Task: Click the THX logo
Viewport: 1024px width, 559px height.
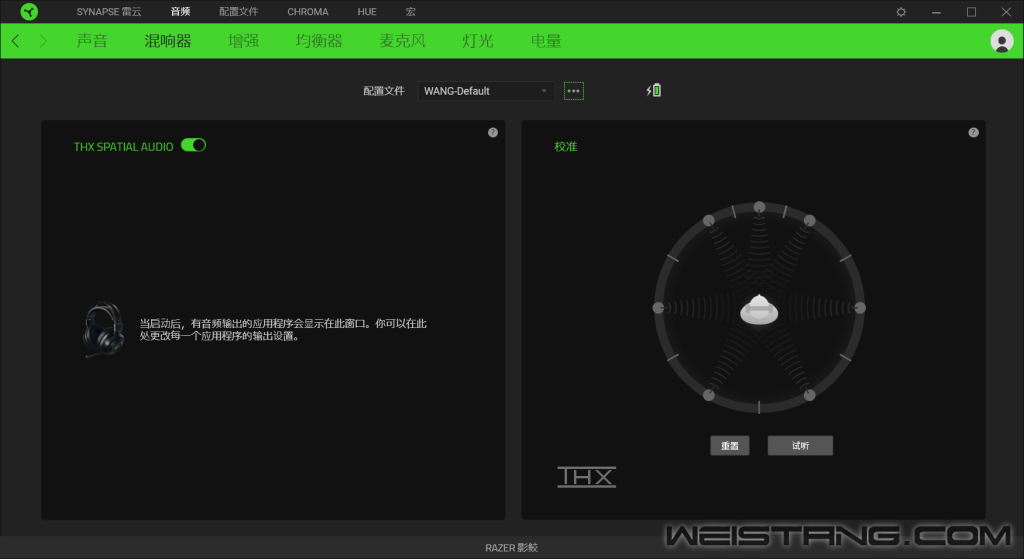Action: click(x=586, y=477)
